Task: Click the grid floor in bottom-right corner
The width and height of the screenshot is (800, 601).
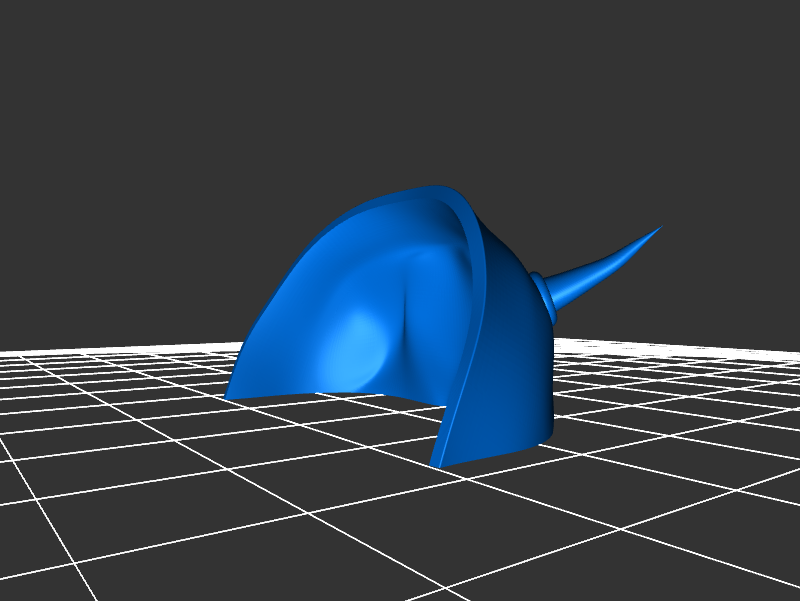Action: [x=740, y=560]
